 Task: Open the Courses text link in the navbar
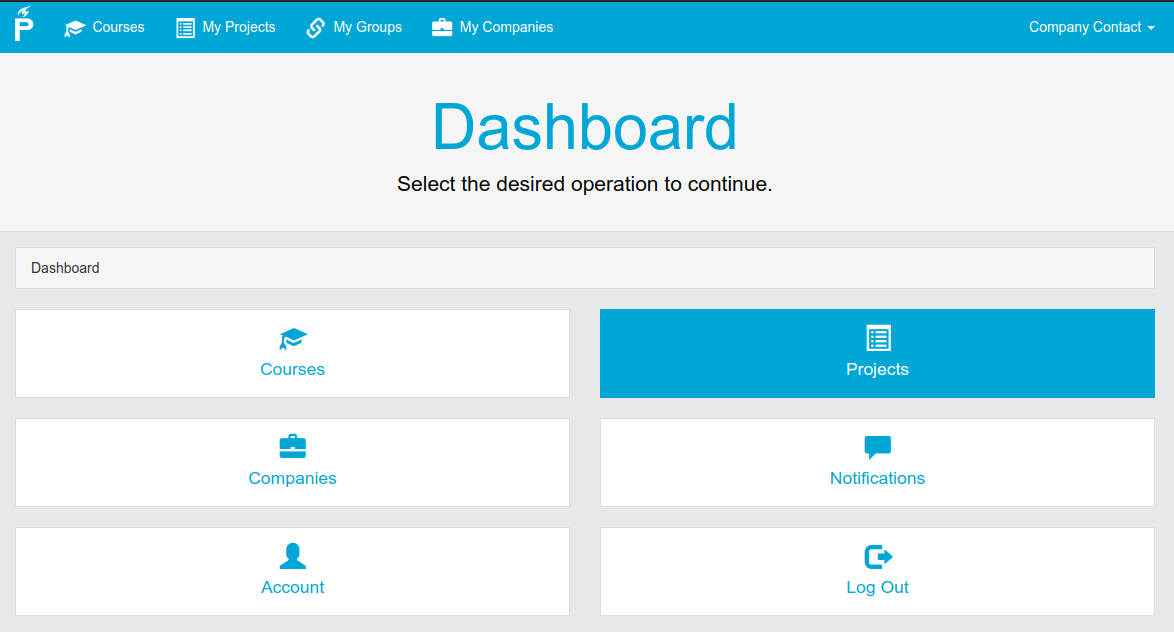click(x=119, y=28)
